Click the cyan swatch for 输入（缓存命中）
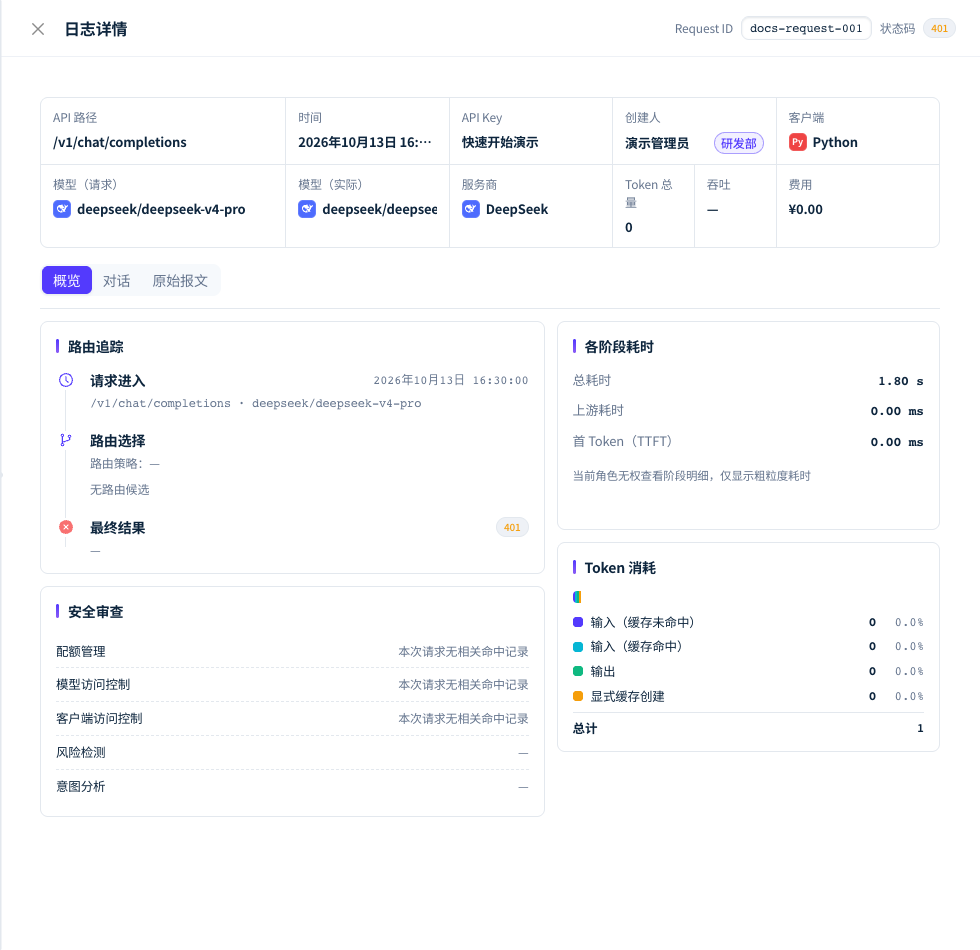The image size is (980, 950). (x=578, y=646)
